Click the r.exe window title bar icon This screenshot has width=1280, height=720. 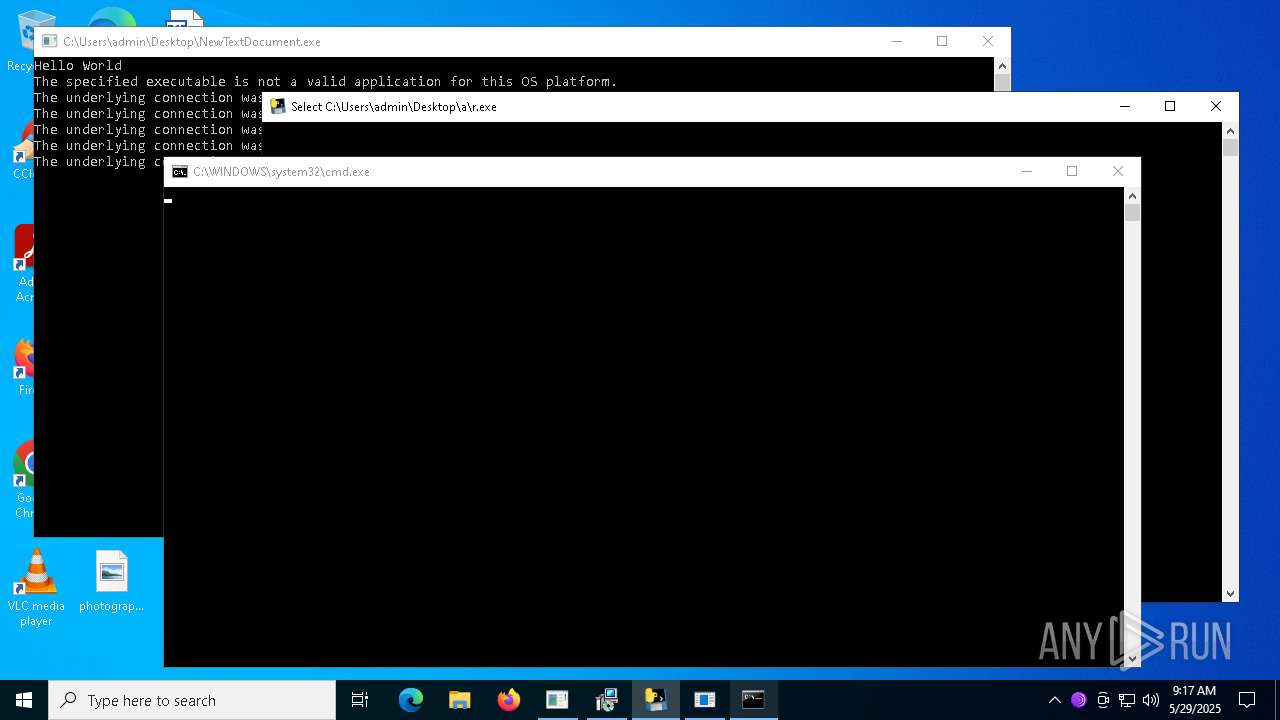pos(278,106)
